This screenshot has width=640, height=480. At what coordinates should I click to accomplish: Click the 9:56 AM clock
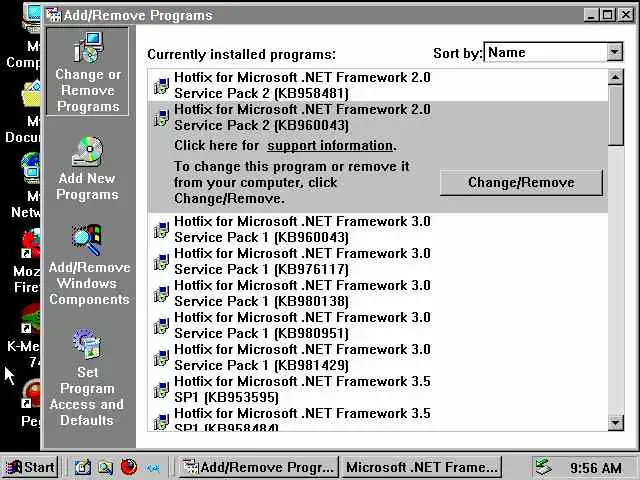596,468
